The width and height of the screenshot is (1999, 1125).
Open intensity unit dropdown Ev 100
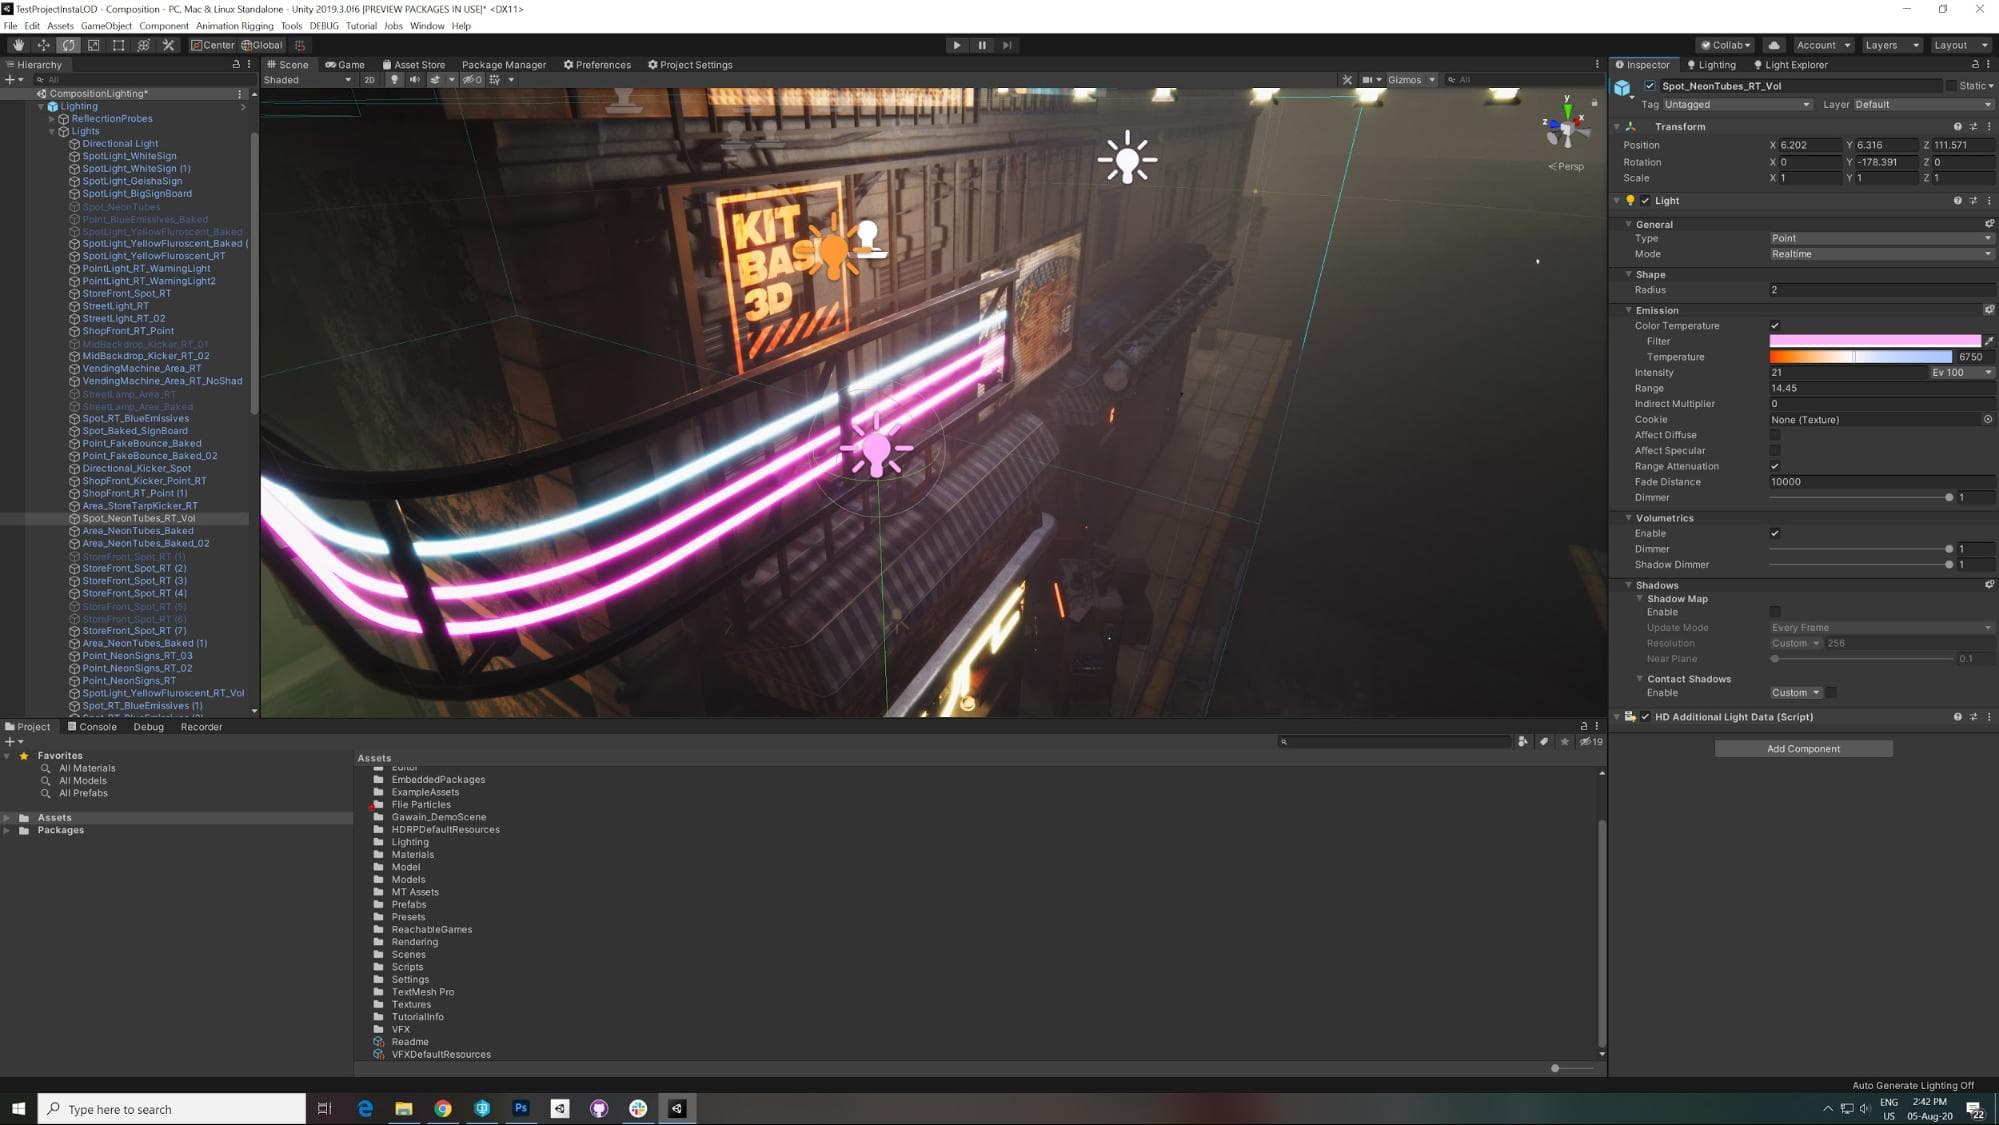click(x=1961, y=373)
